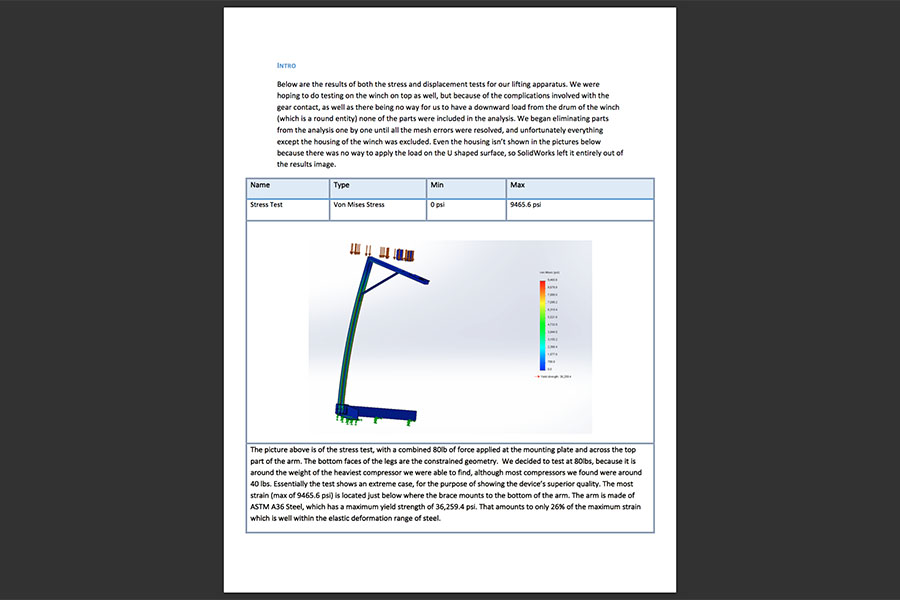The width and height of the screenshot is (900, 600).
Task: Click the green fixture markers at the base
Action: tap(373, 421)
